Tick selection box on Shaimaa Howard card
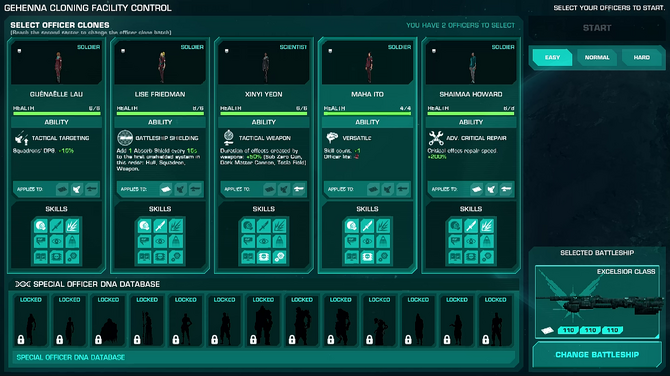This screenshot has height=376, width=670. click(x=434, y=51)
